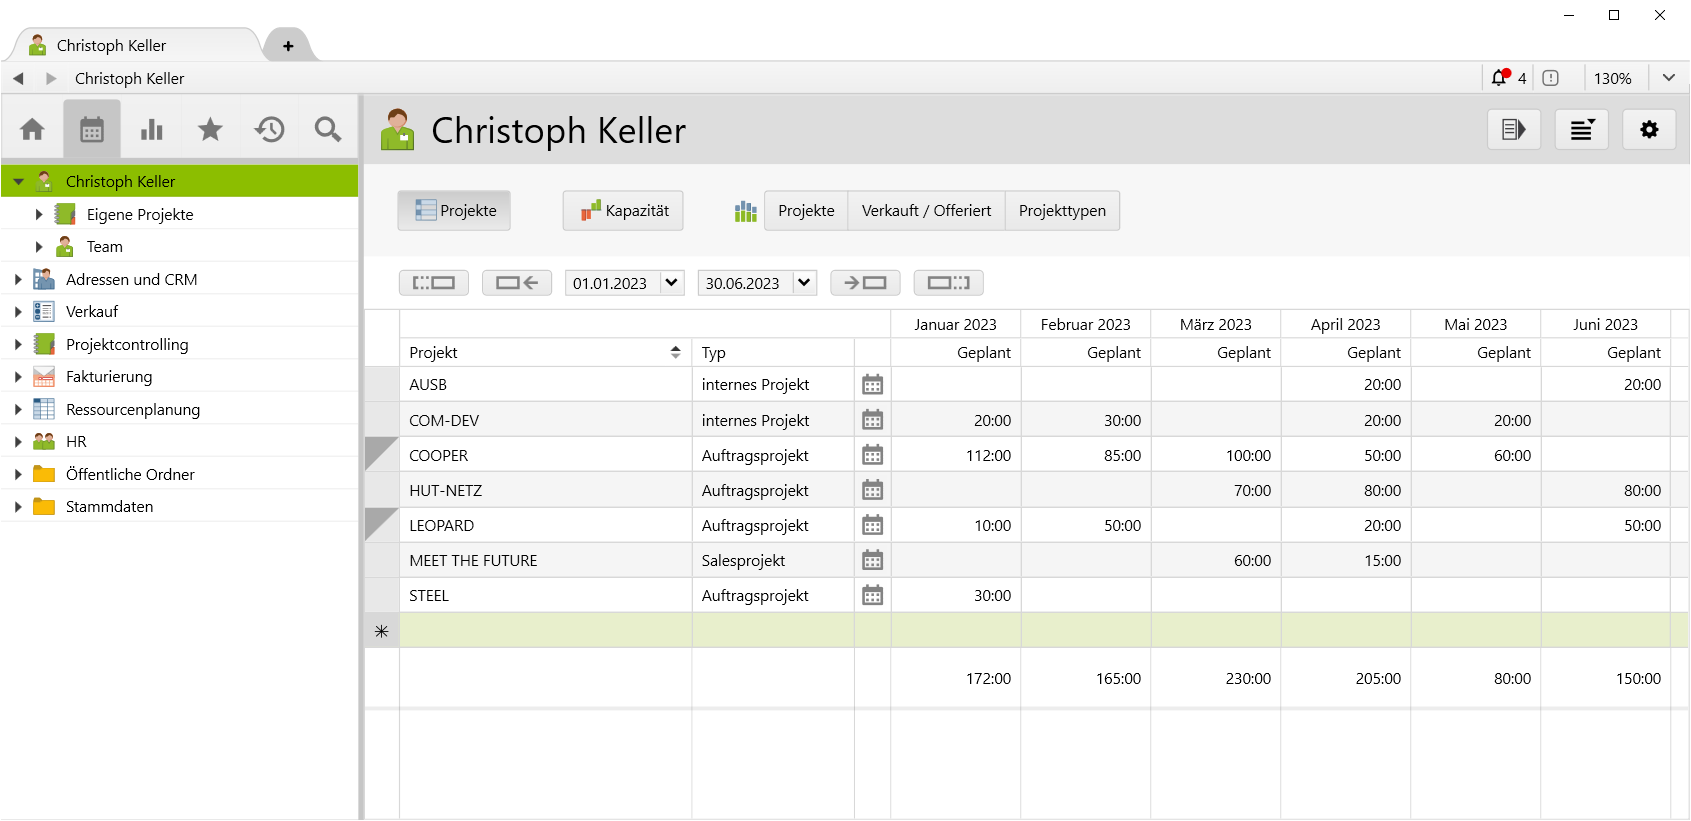Open the bar chart reports icon
The height and width of the screenshot is (821, 1691).
[x=151, y=129]
